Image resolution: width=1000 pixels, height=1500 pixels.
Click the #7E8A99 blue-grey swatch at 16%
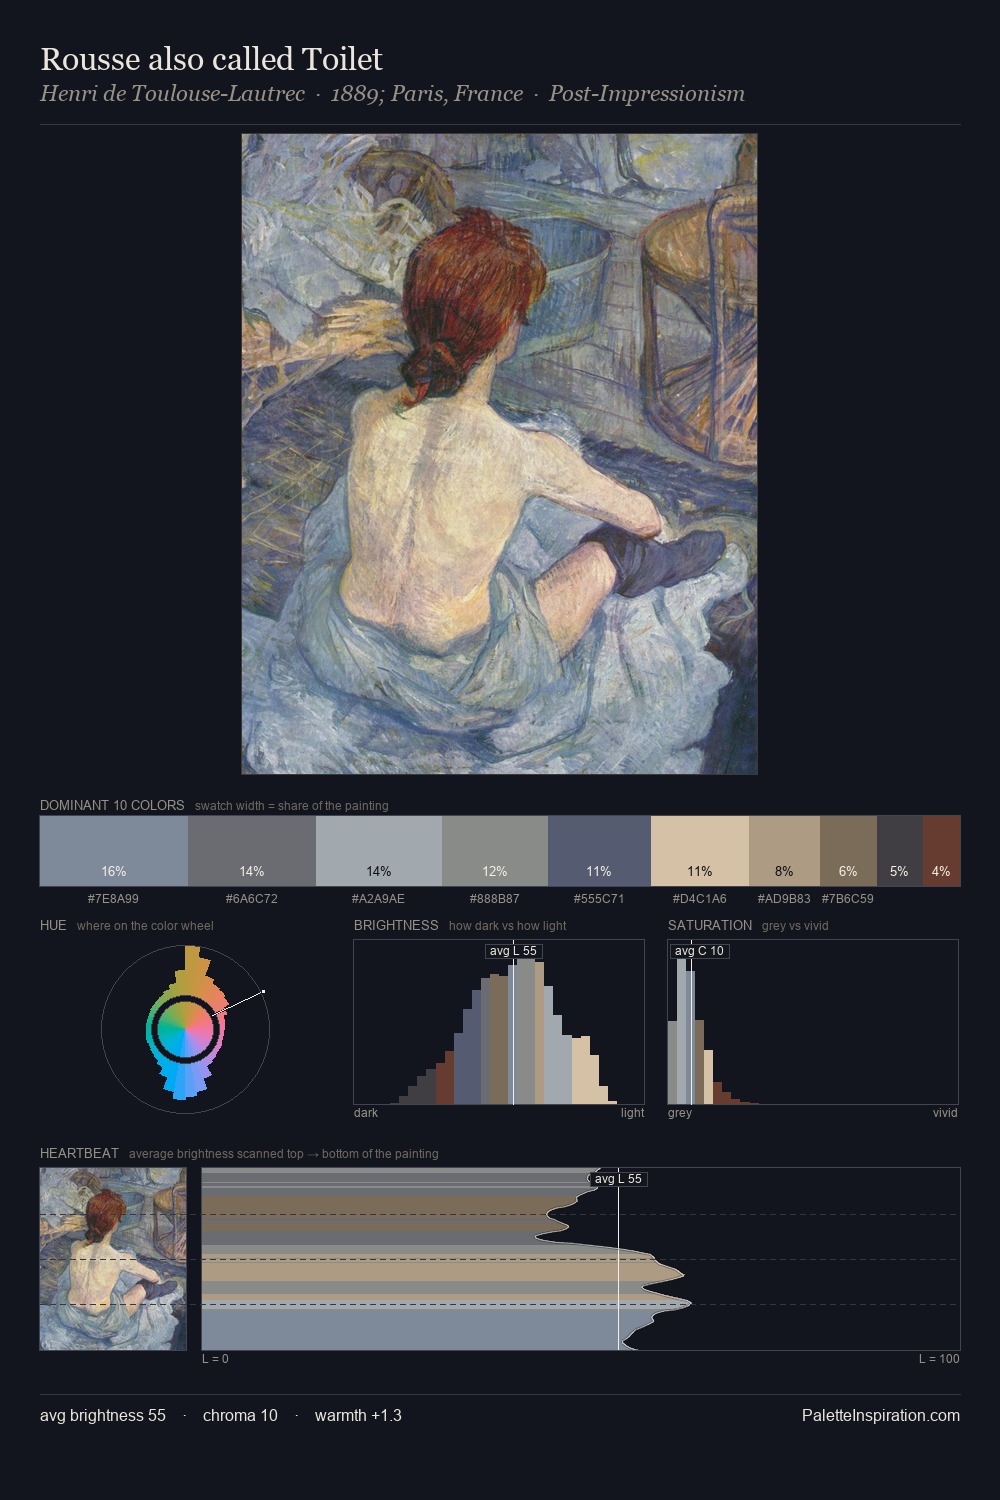tap(114, 851)
